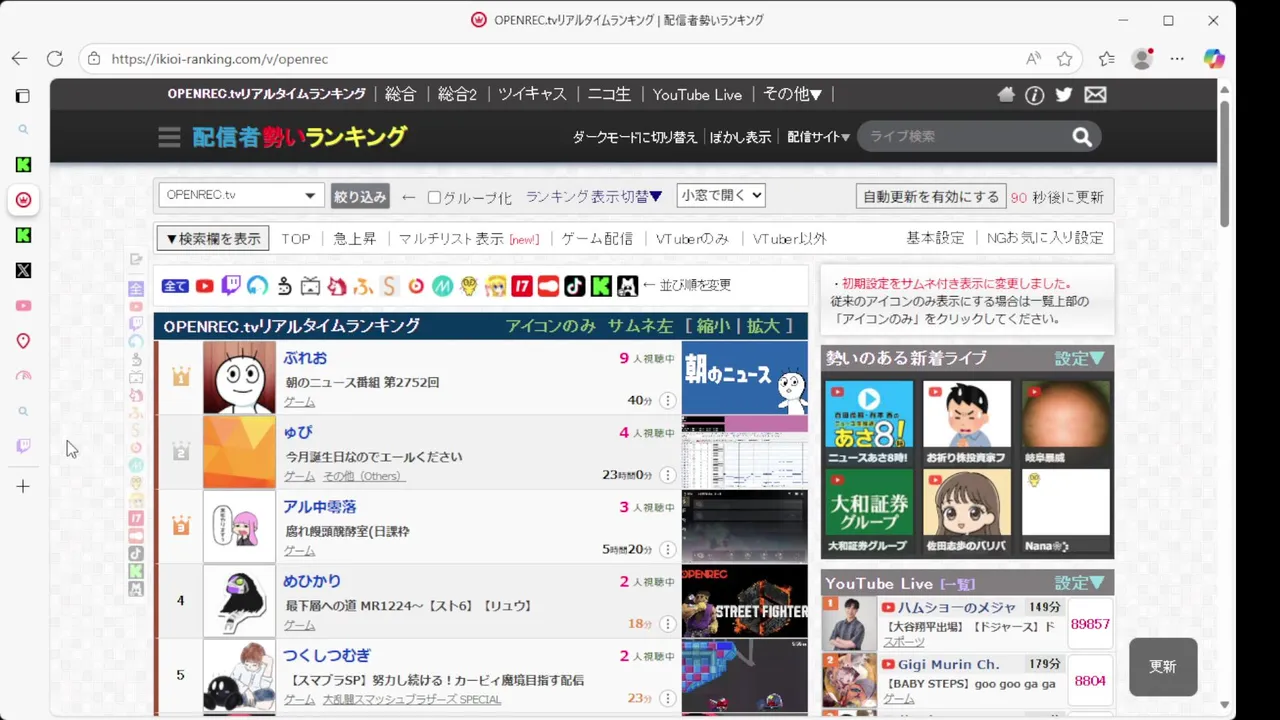Open NGお気に入り設定 link
The width and height of the screenshot is (1280, 720).
click(1045, 239)
